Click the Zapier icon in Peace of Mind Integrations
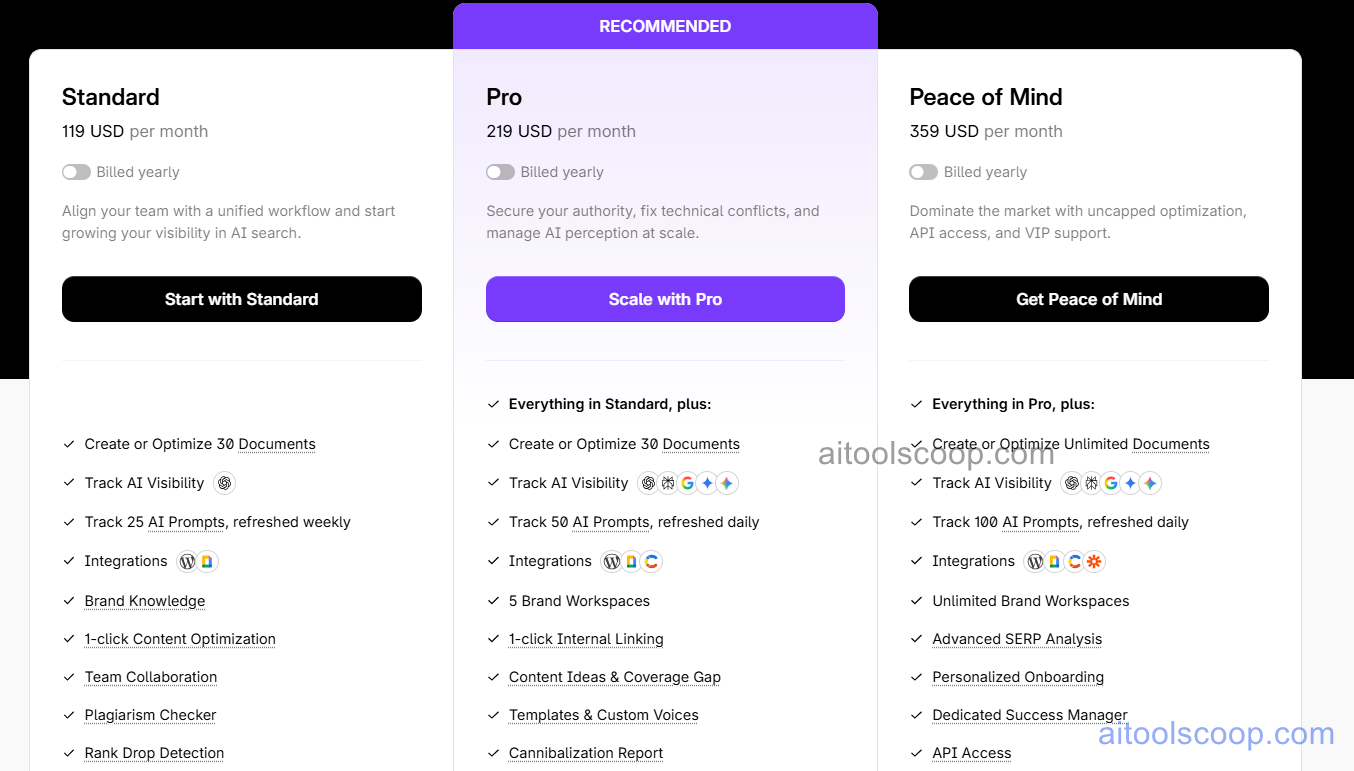This screenshot has width=1354, height=771. point(1094,561)
